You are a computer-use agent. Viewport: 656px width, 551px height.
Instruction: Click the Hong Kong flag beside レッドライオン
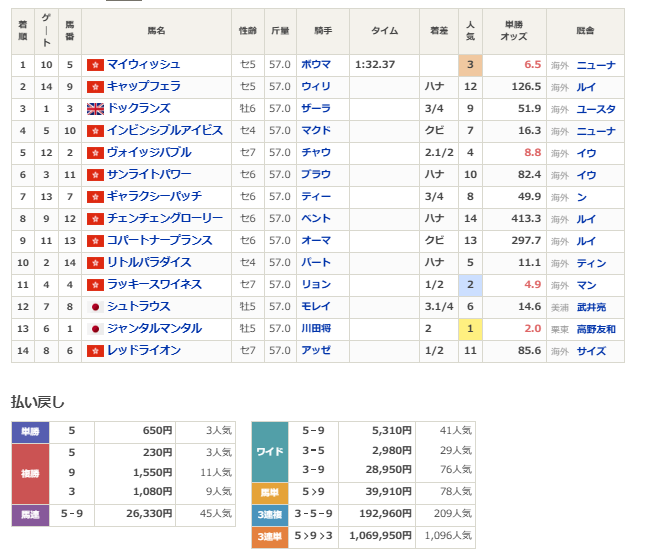pos(96,351)
